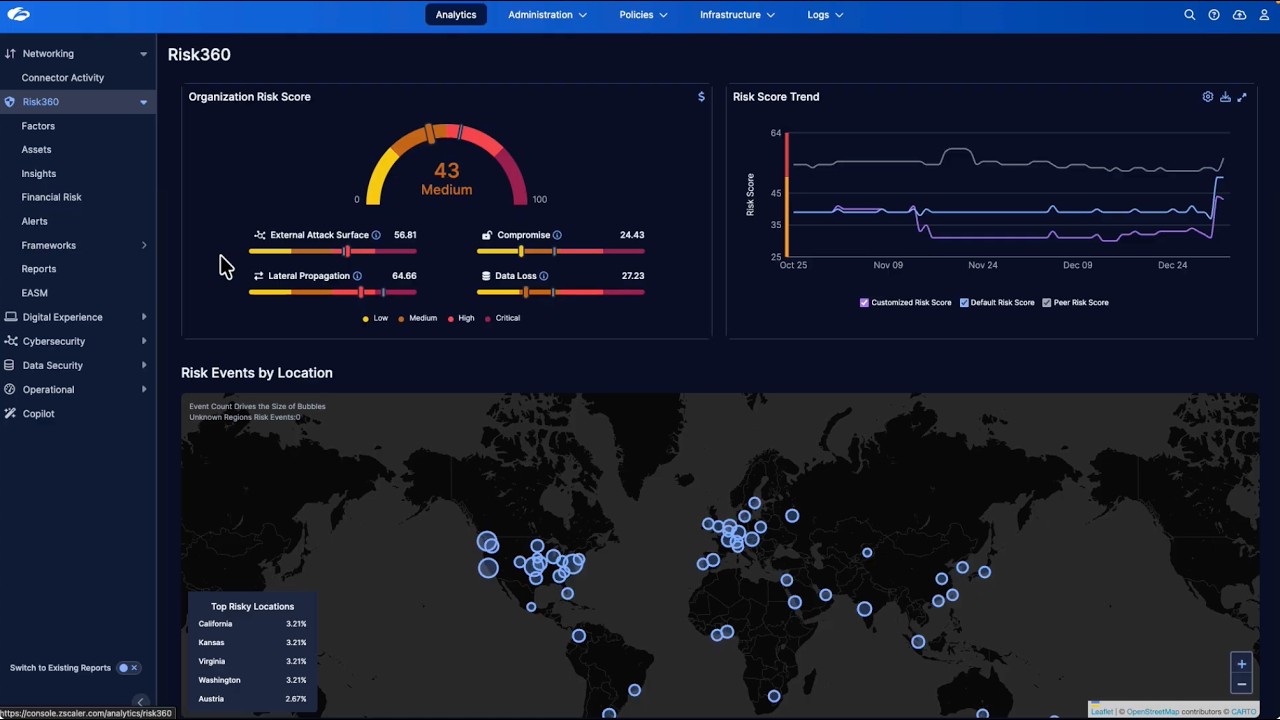Open the Leaflet attribution link
This screenshot has height=720, width=1280.
1102,712
